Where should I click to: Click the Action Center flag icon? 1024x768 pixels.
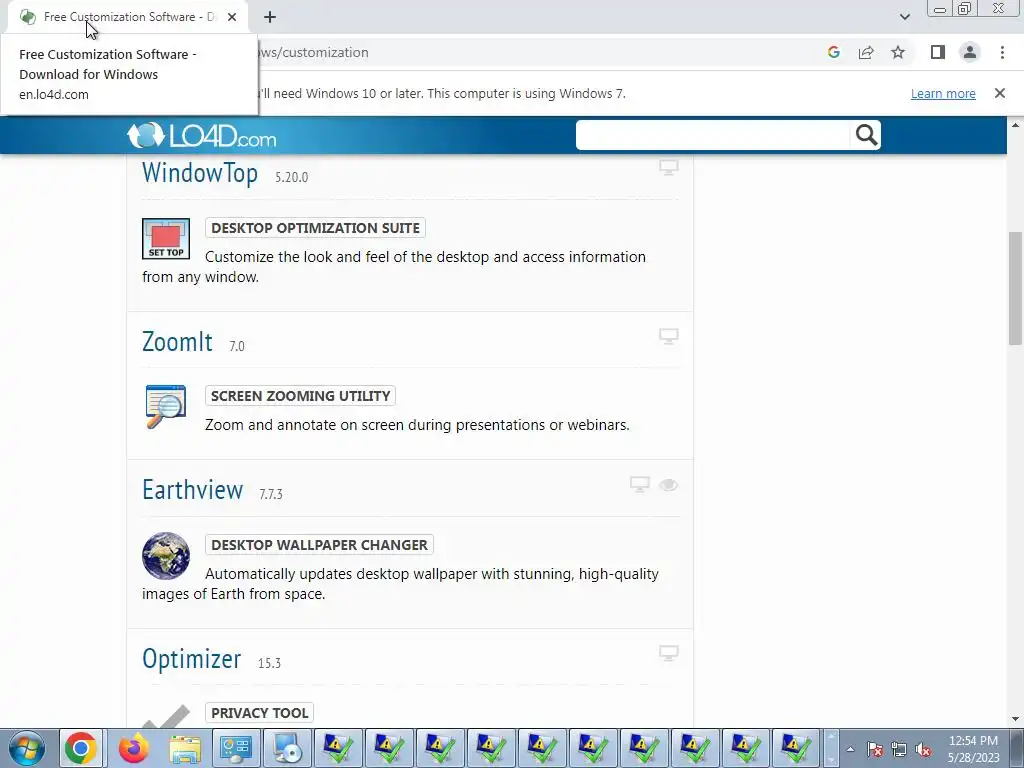click(874, 749)
